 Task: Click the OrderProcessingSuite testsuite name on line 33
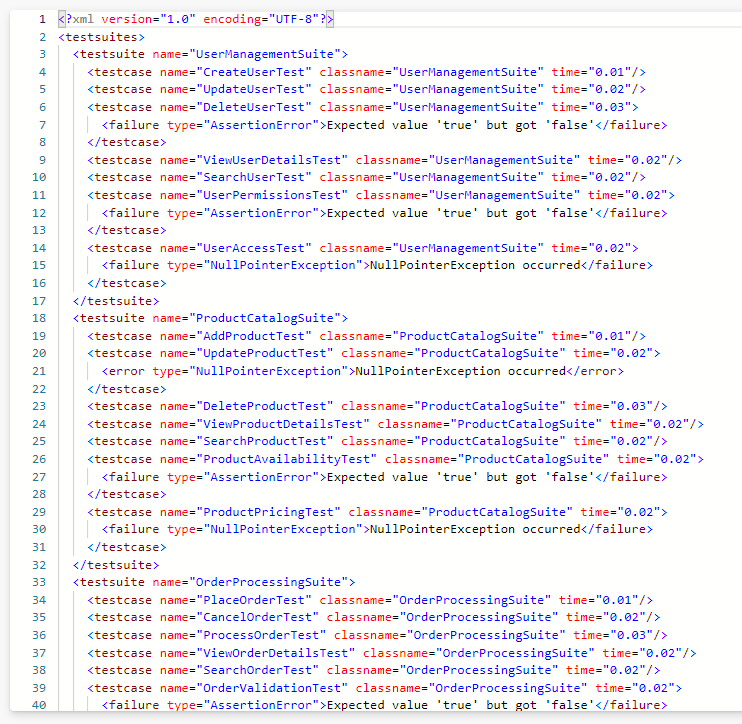(x=272, y=583)
